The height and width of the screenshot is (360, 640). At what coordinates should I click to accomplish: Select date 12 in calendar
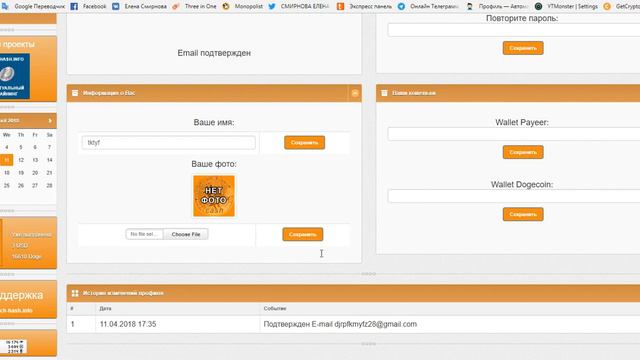[x=21, y=160]
